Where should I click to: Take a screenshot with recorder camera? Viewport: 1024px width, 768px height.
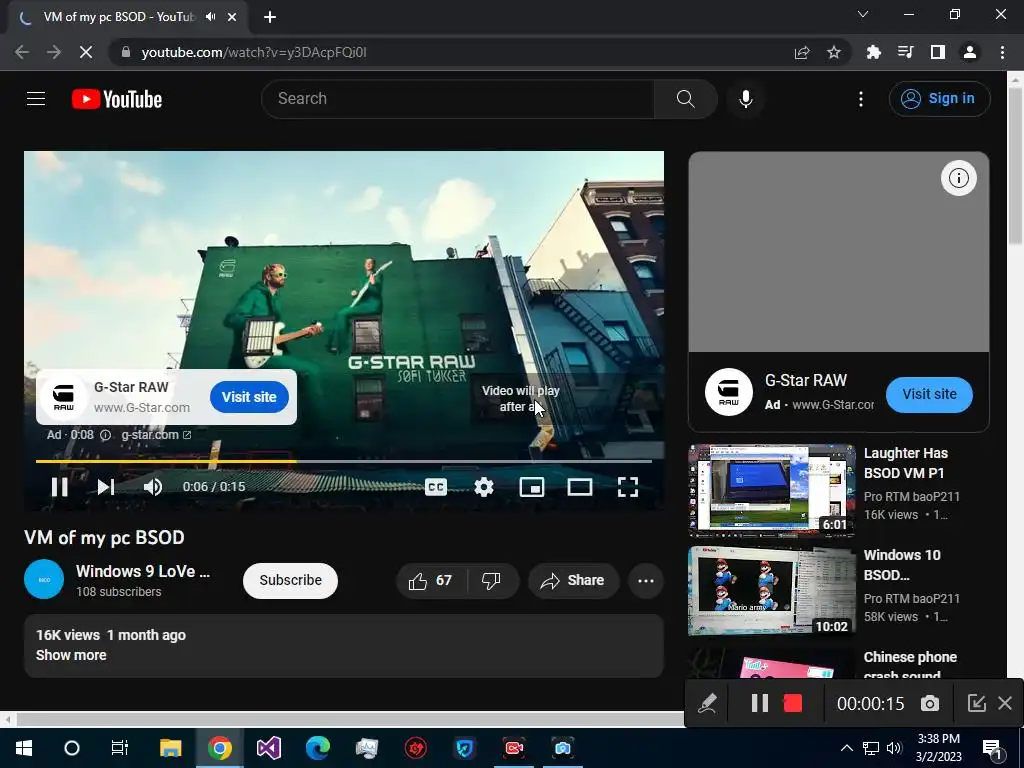tap(929, 703)
